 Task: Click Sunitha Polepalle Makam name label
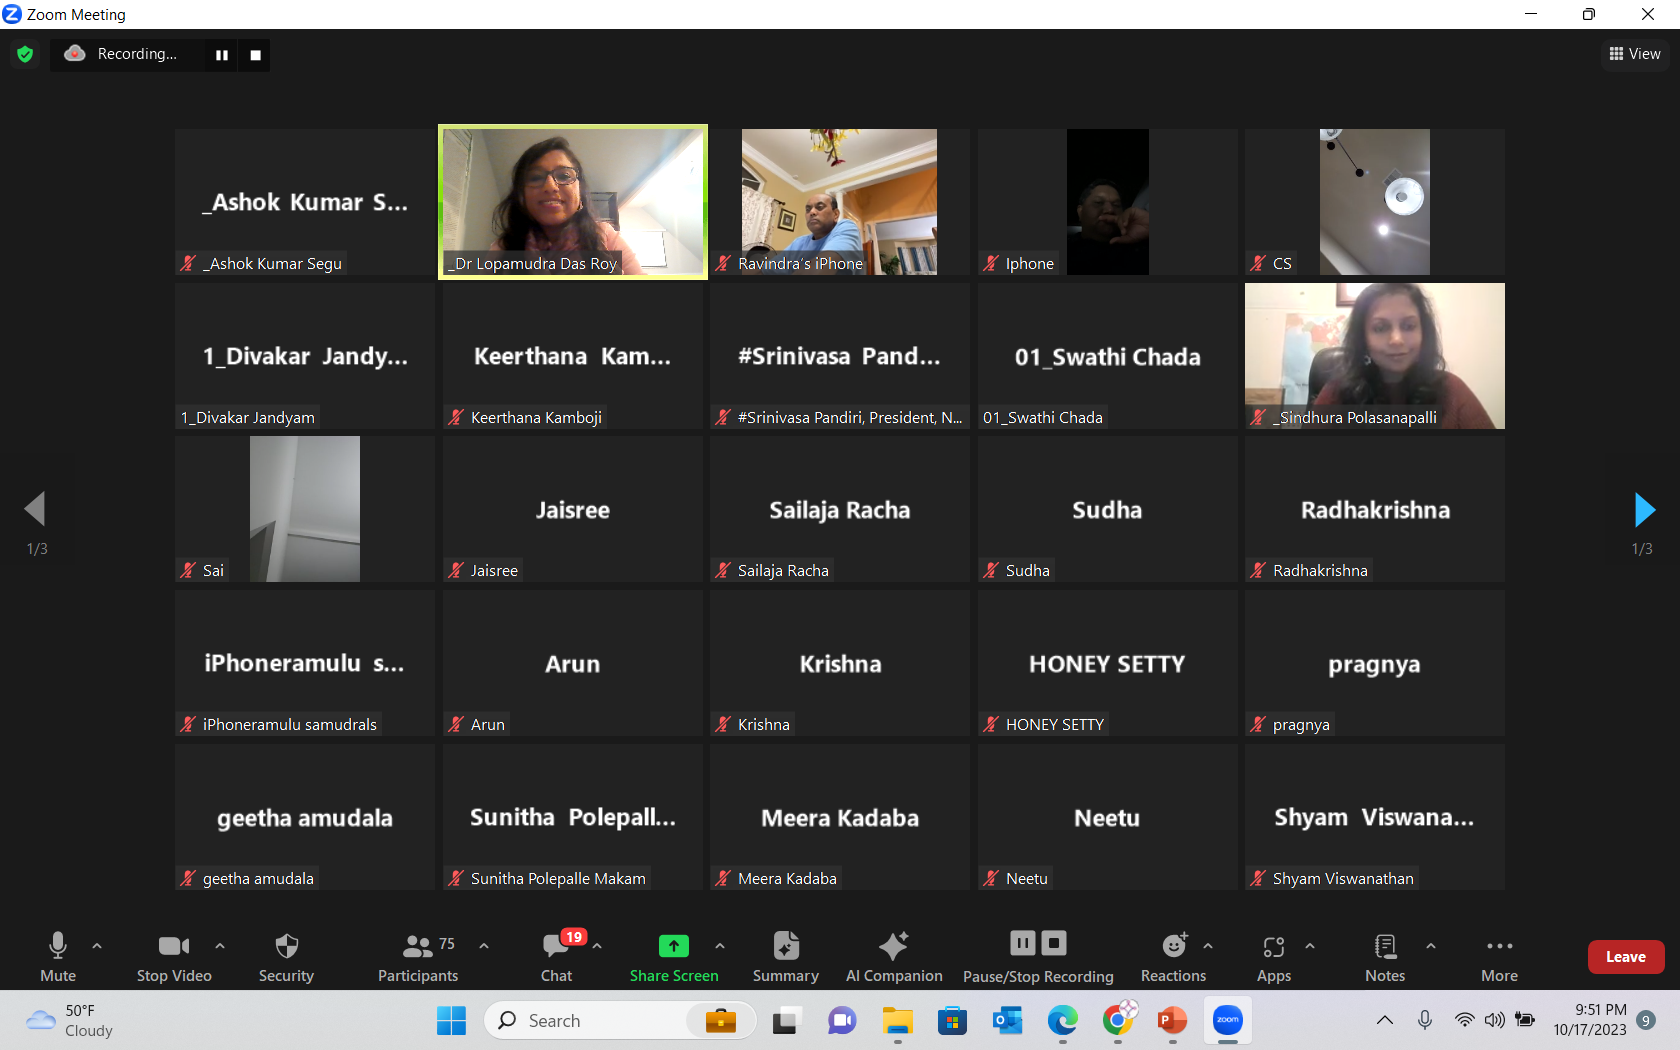558,878
